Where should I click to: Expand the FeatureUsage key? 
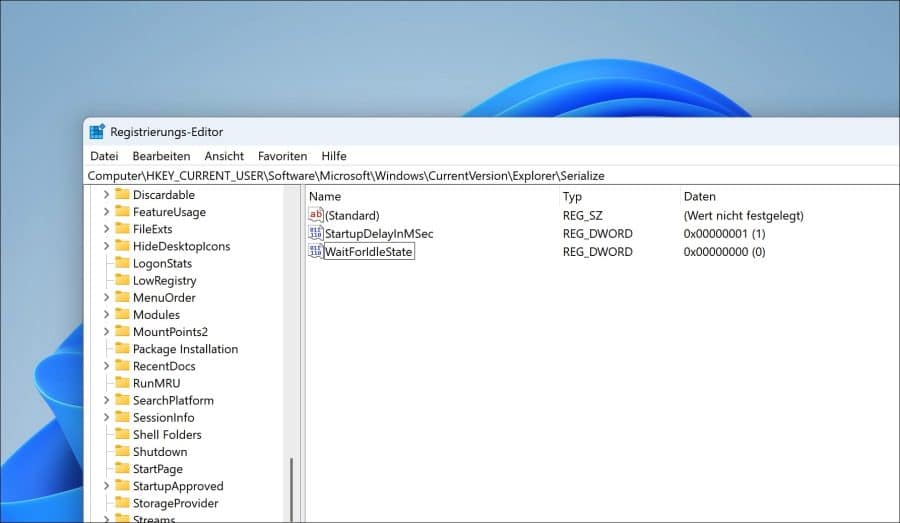click(106, 212)
